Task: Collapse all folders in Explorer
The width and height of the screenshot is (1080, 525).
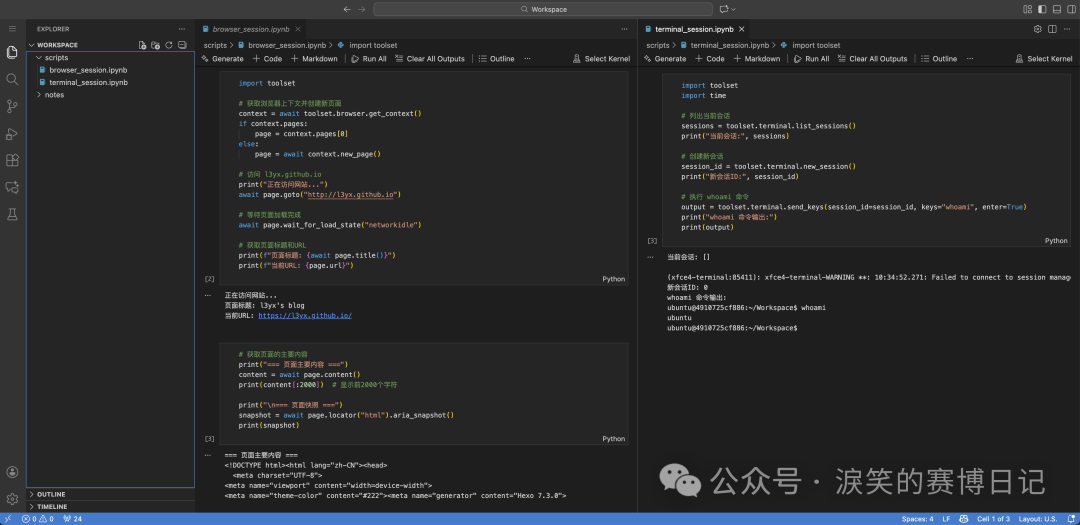Action: click(x=182, y=45)
